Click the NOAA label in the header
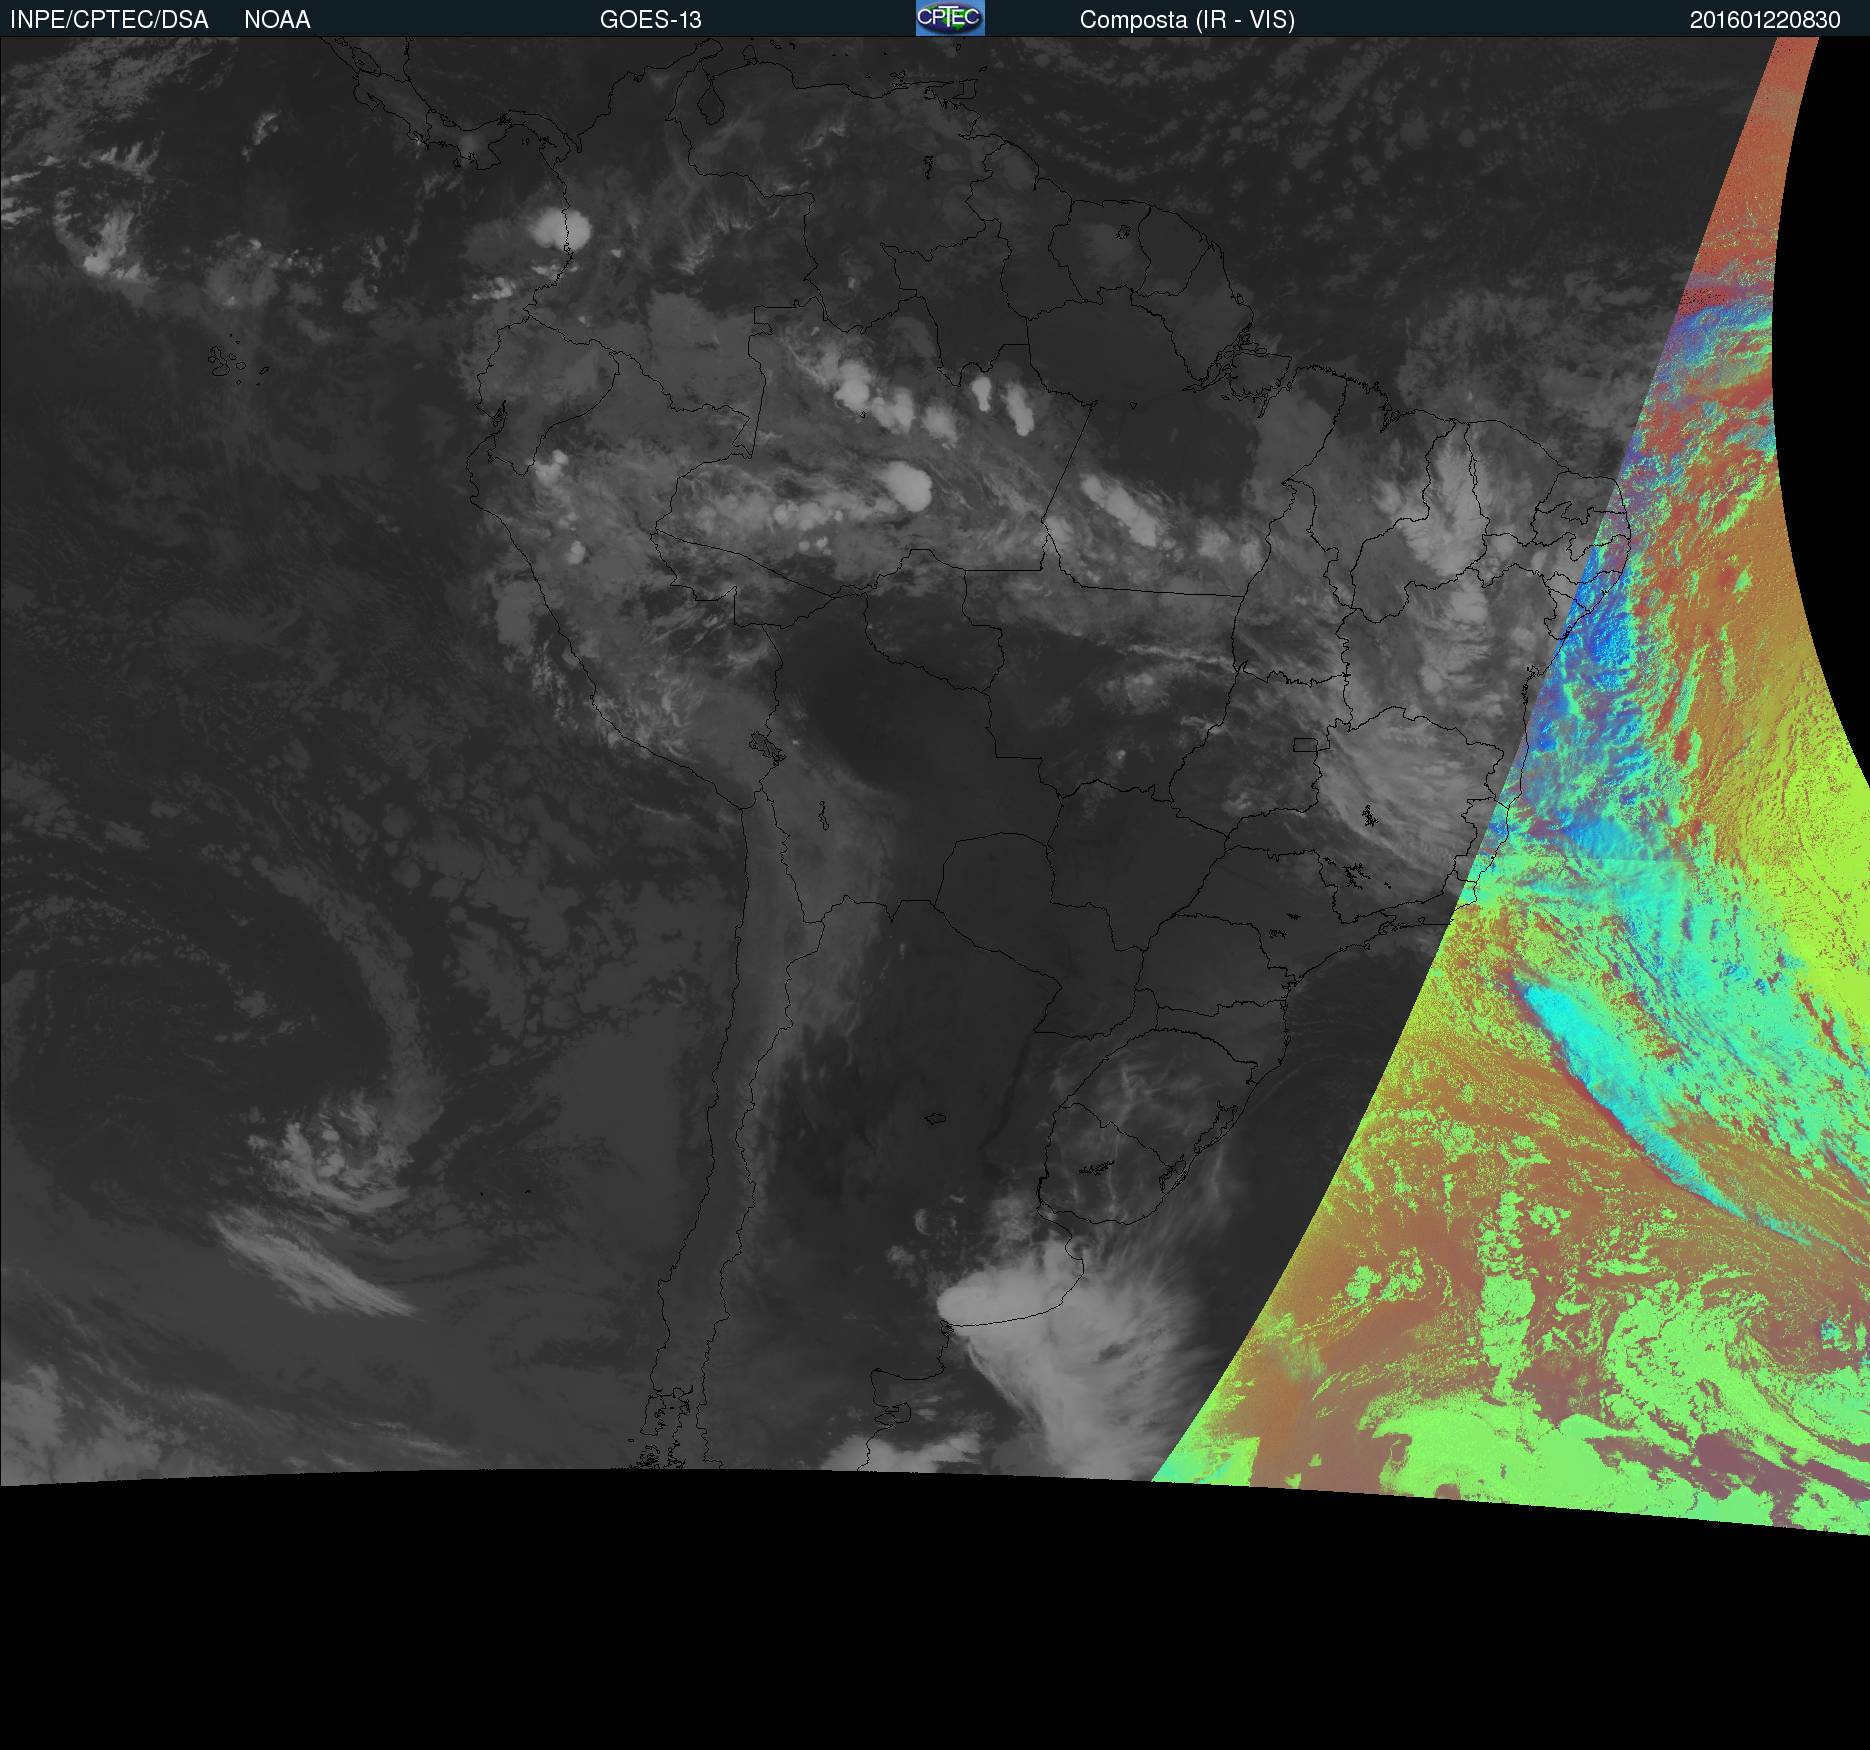Image resolution: width=1870 pixels, height=1750 pixels. pyautogui.click(x=277, y=20)
